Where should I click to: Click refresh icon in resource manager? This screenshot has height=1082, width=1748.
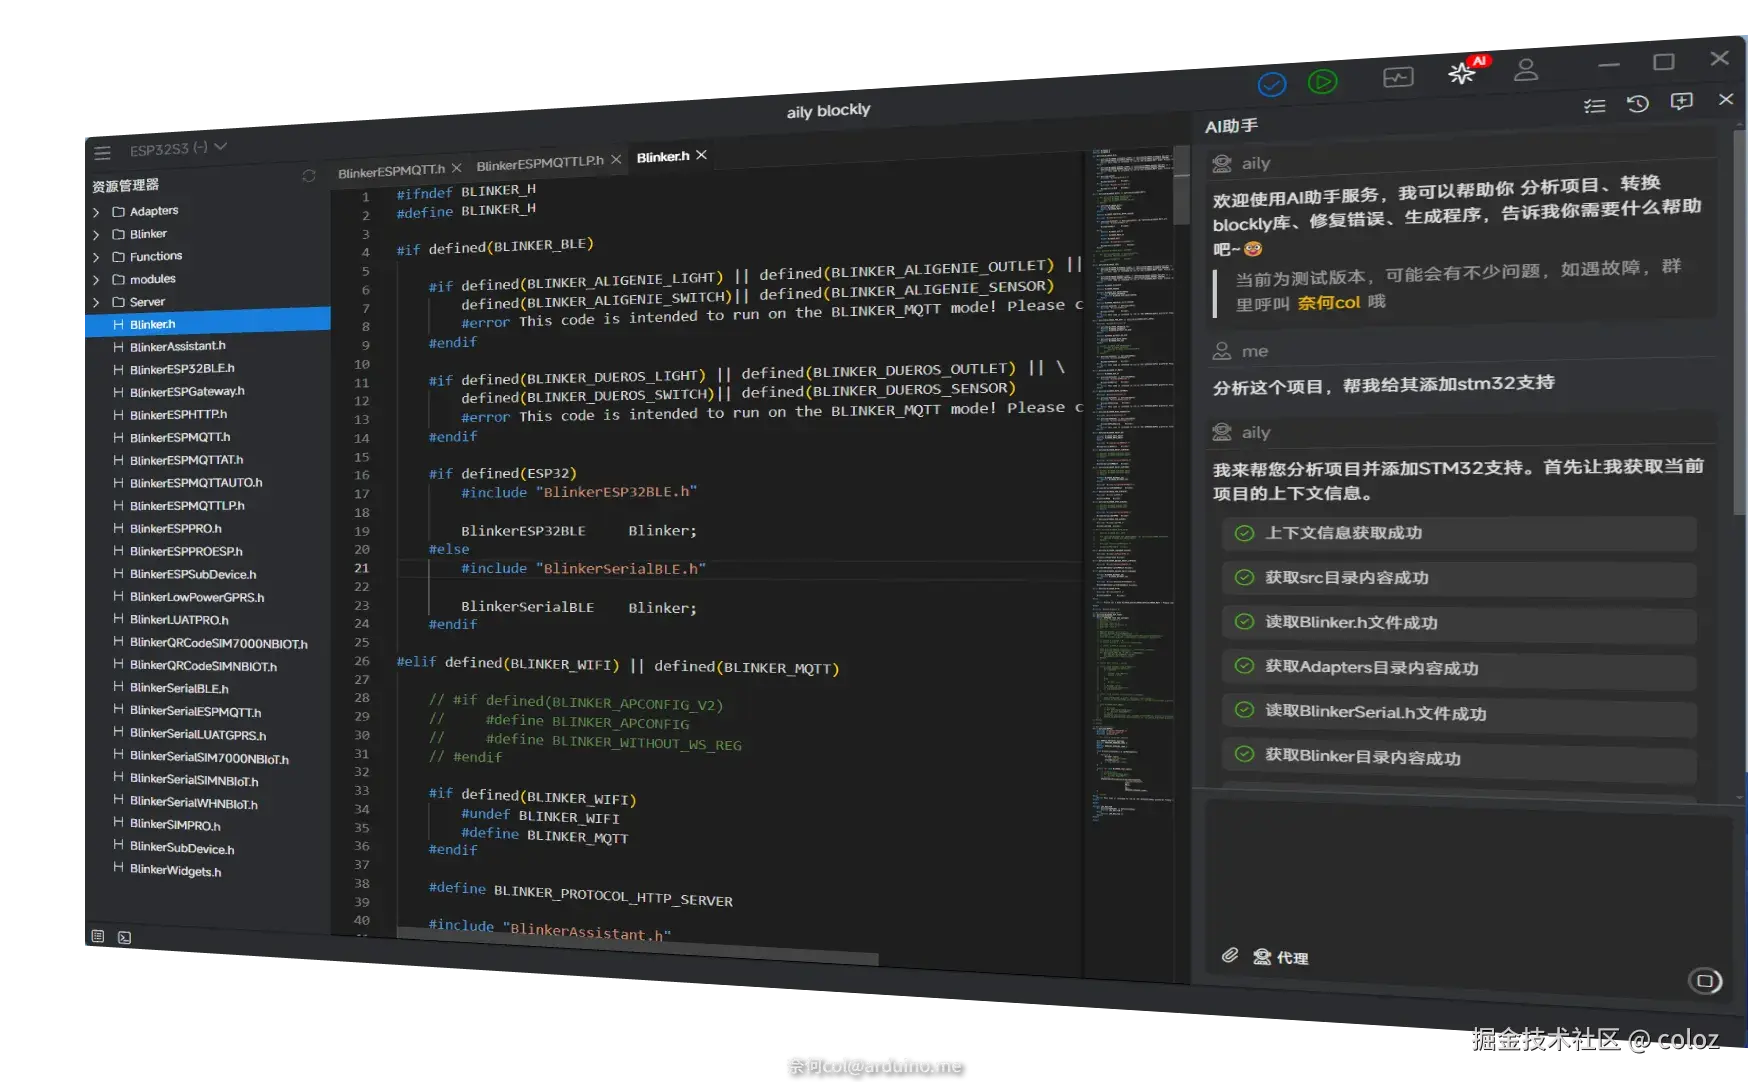click(309, 176)
